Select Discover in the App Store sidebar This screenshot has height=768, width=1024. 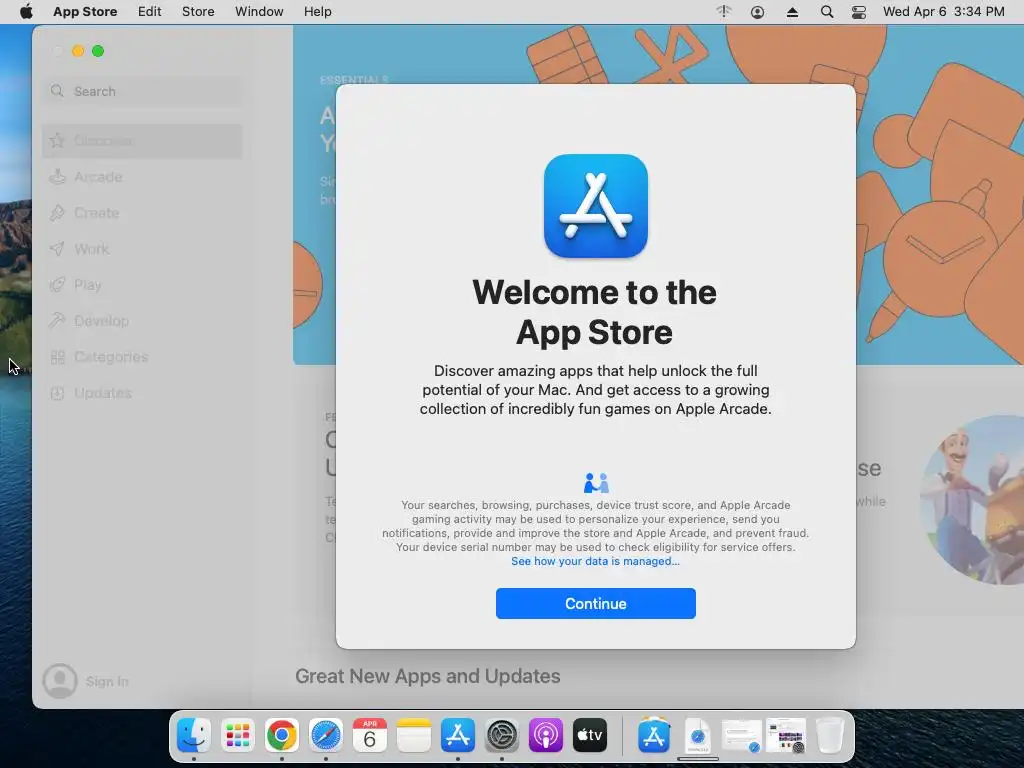click(142, 141)
